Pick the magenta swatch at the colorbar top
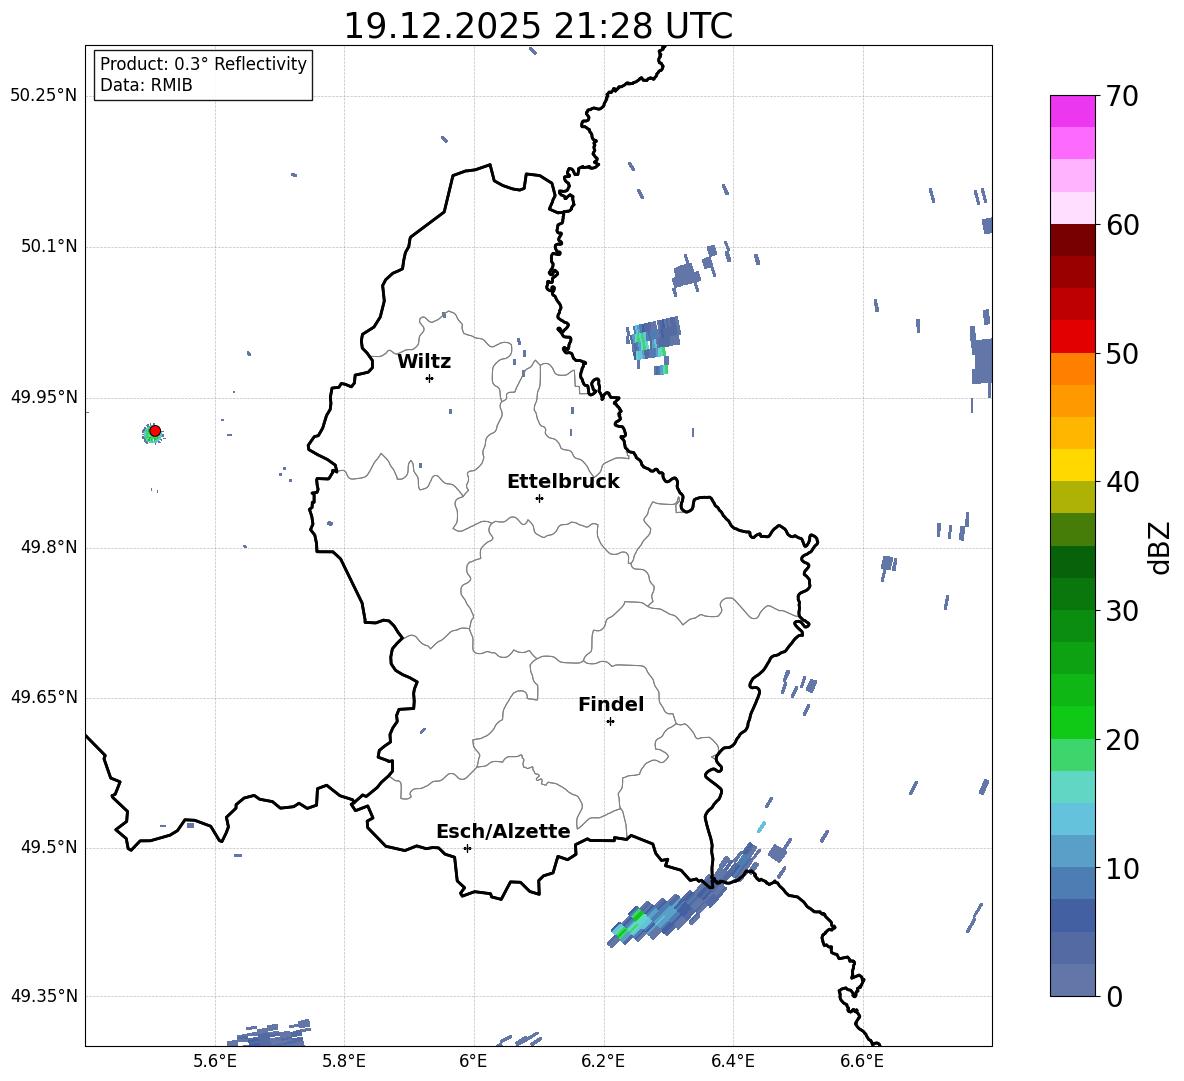This screenshot has width=1184, height=1081. 1072,112
